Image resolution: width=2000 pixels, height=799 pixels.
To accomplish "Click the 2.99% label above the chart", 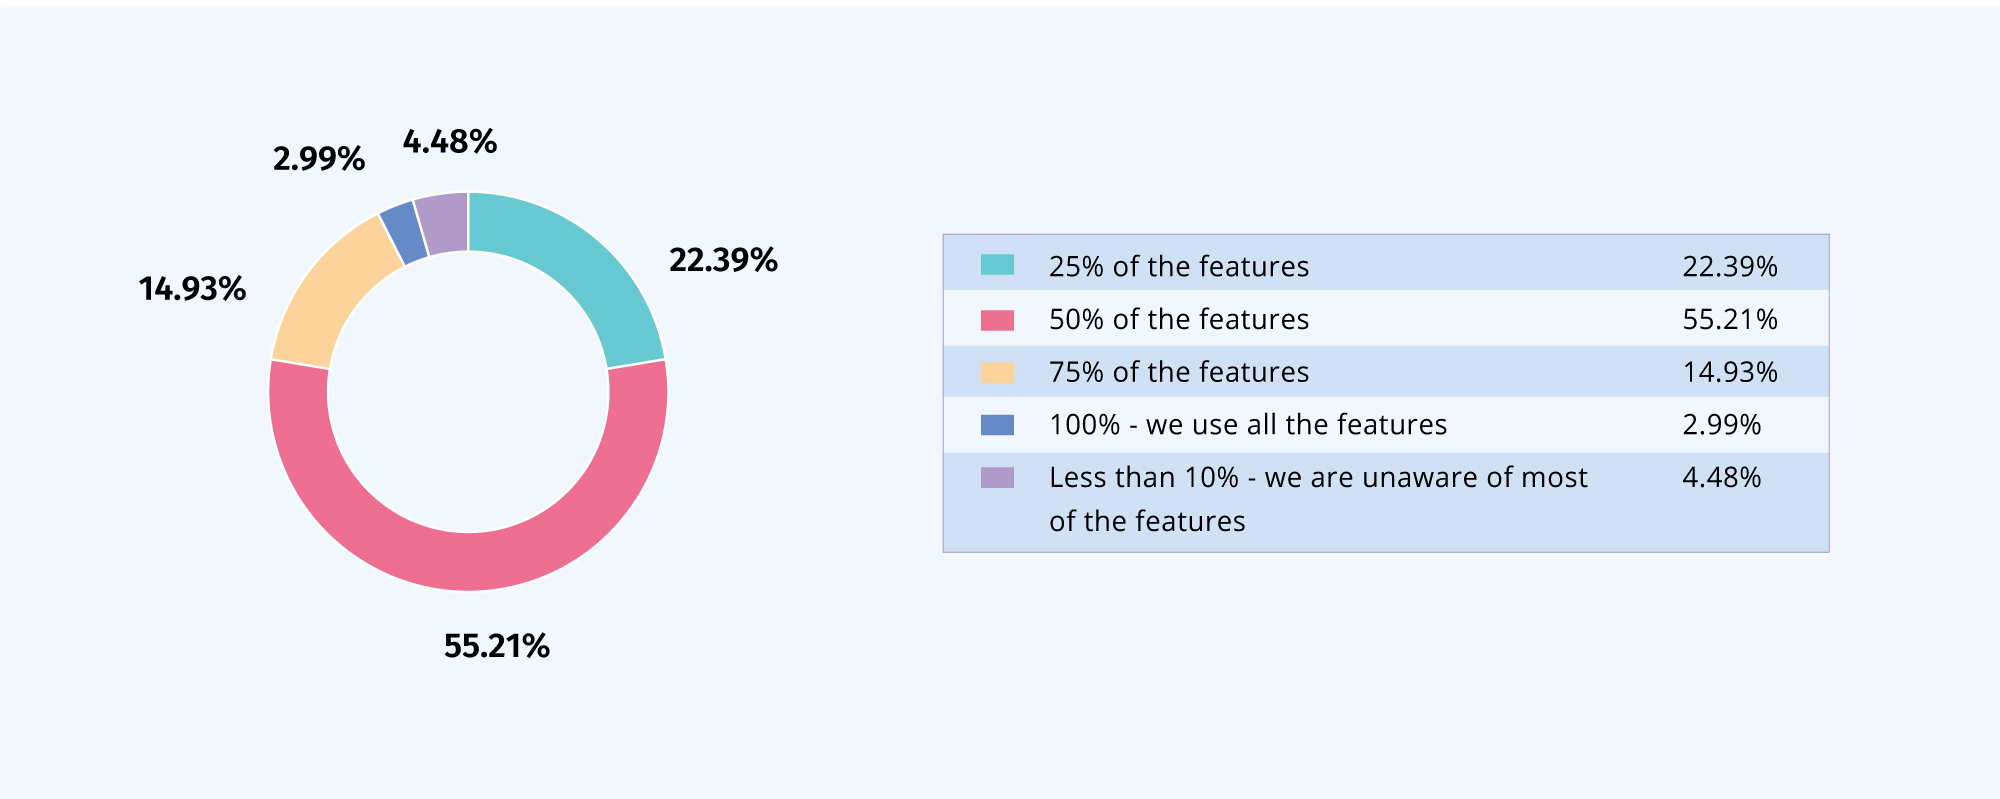I will click(319, 159).
